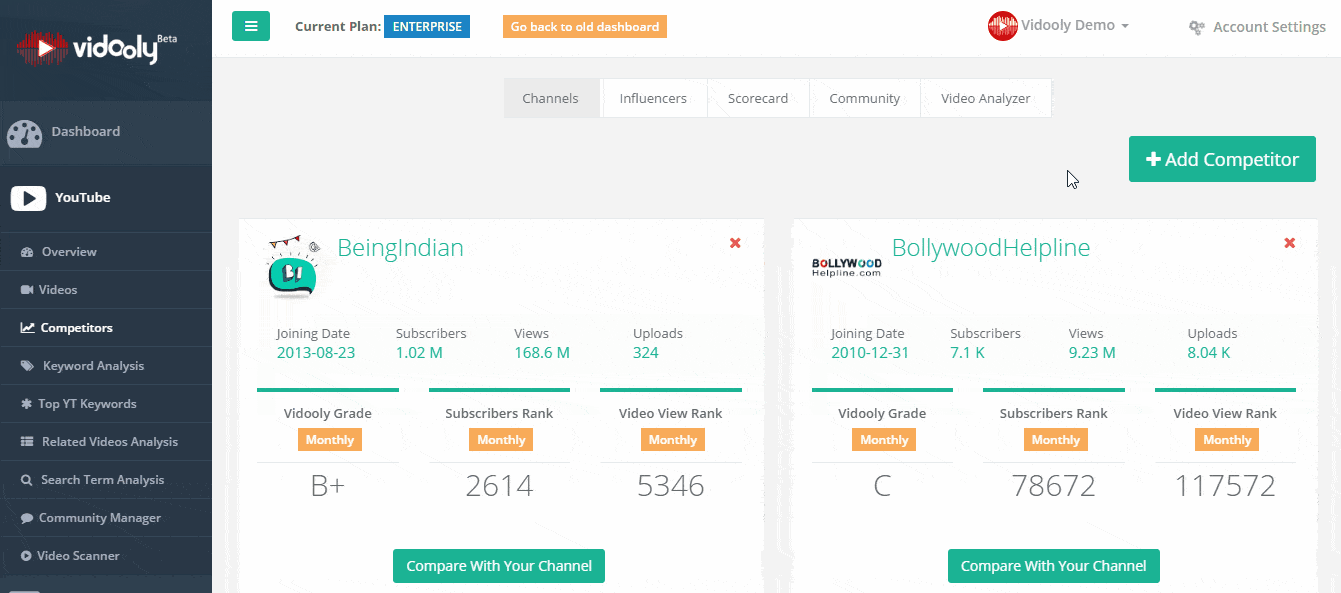Click the Community Manager chat icon

(27, 518)
